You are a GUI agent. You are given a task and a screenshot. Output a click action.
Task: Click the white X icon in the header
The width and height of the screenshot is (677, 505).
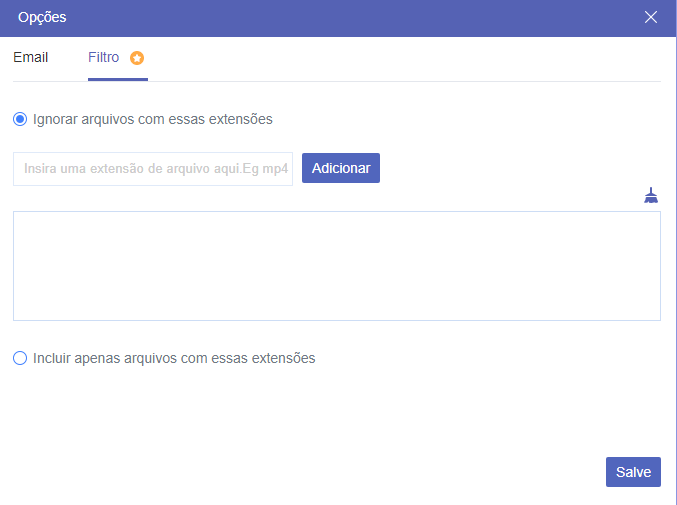click(x=651, y=17)
